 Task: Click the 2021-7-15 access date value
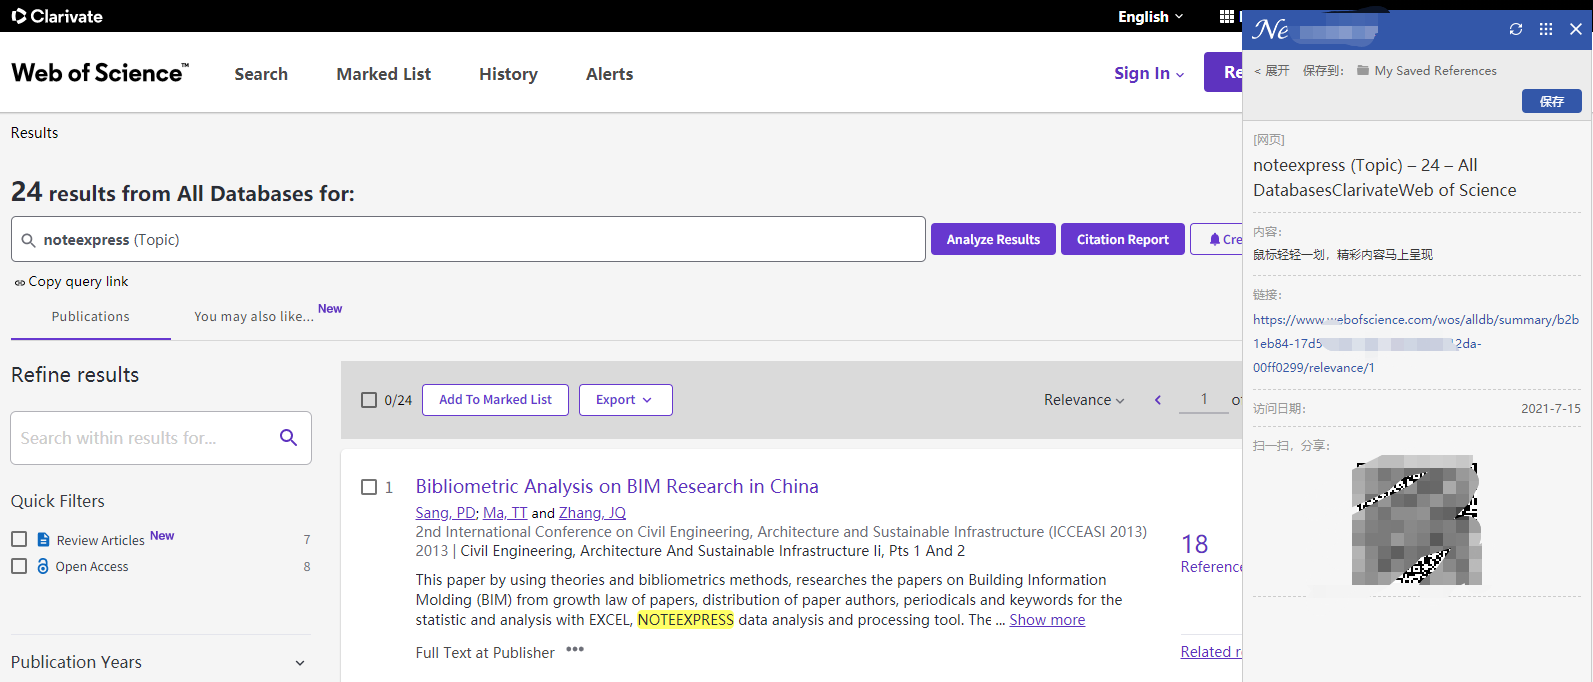(x=1551, y=409)
